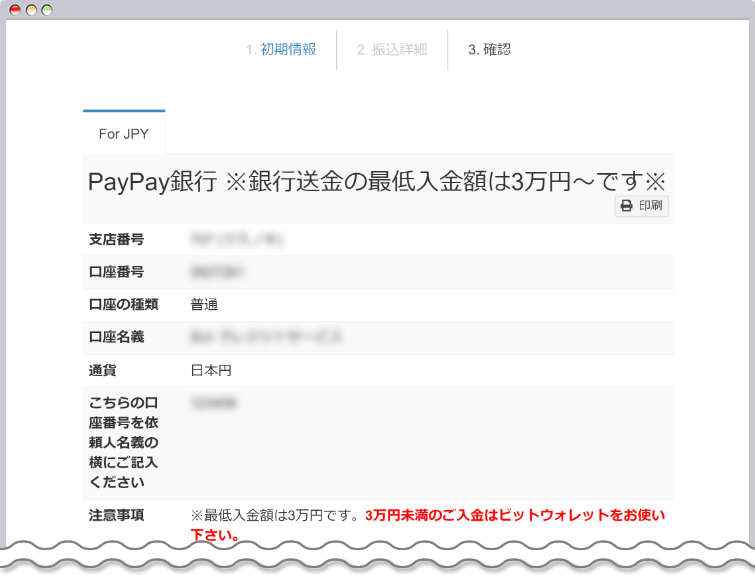Select step 3. 確認

pyautogui.click(x=489, y=49)
